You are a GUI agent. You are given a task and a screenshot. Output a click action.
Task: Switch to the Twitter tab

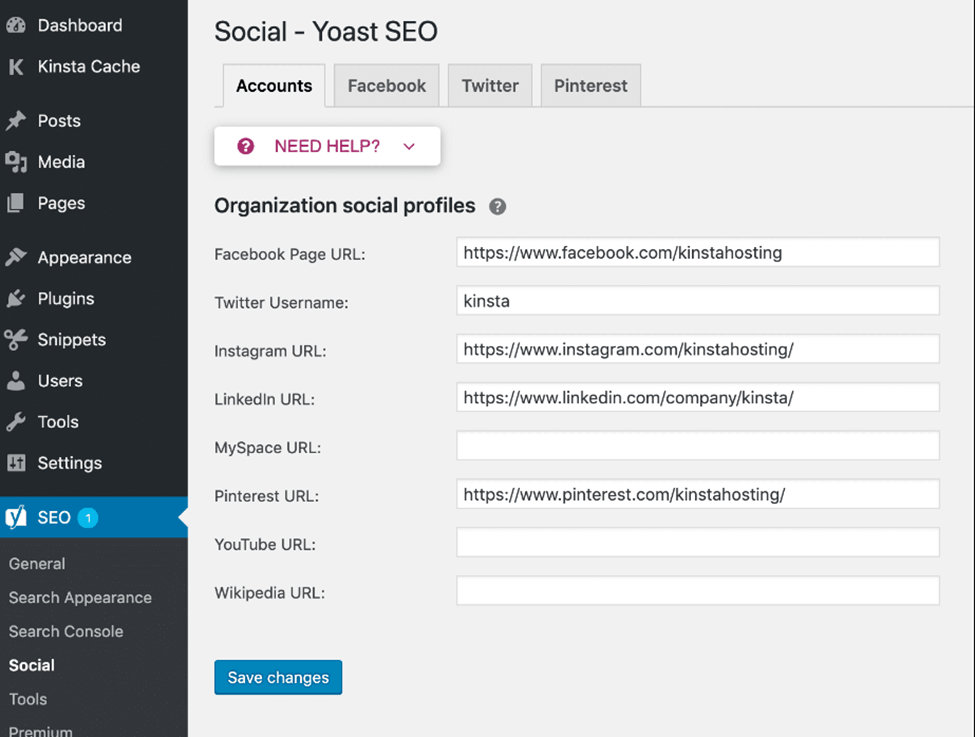(490, 86)
